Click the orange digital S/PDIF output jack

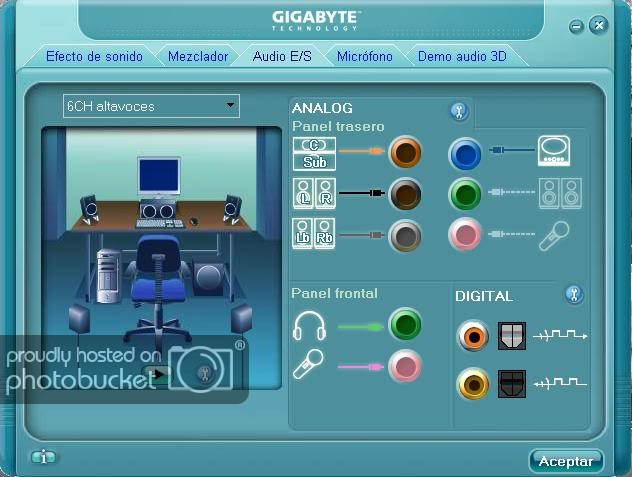(473, 336)
